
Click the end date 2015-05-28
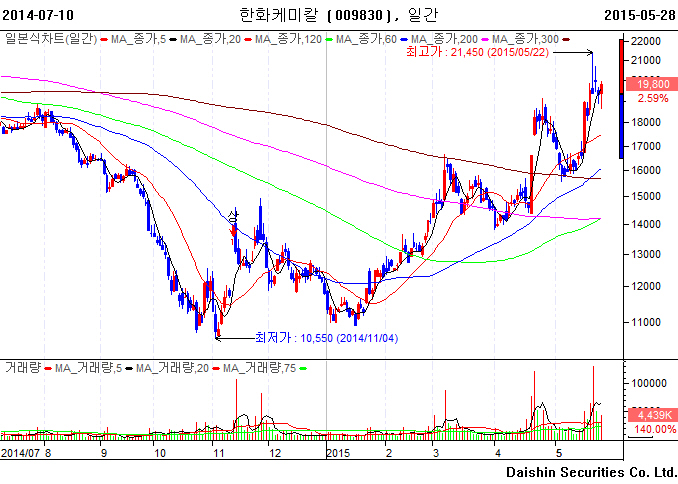640,15
